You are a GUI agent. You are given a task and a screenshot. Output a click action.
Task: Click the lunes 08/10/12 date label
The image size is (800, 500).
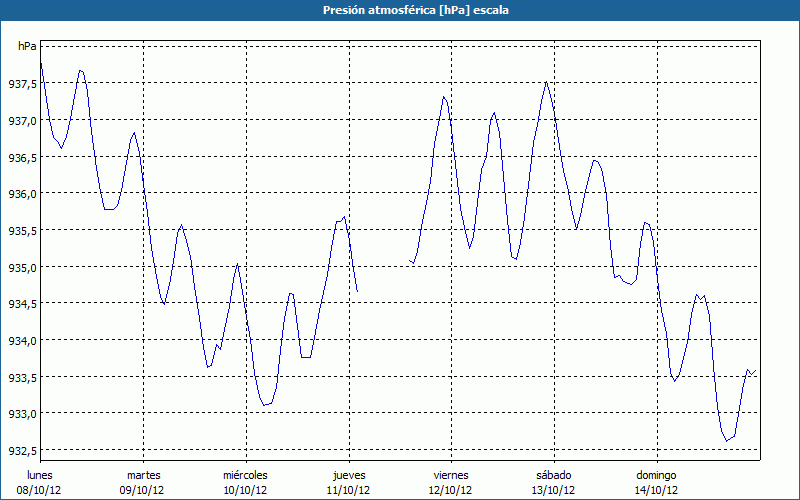(40, 482)
